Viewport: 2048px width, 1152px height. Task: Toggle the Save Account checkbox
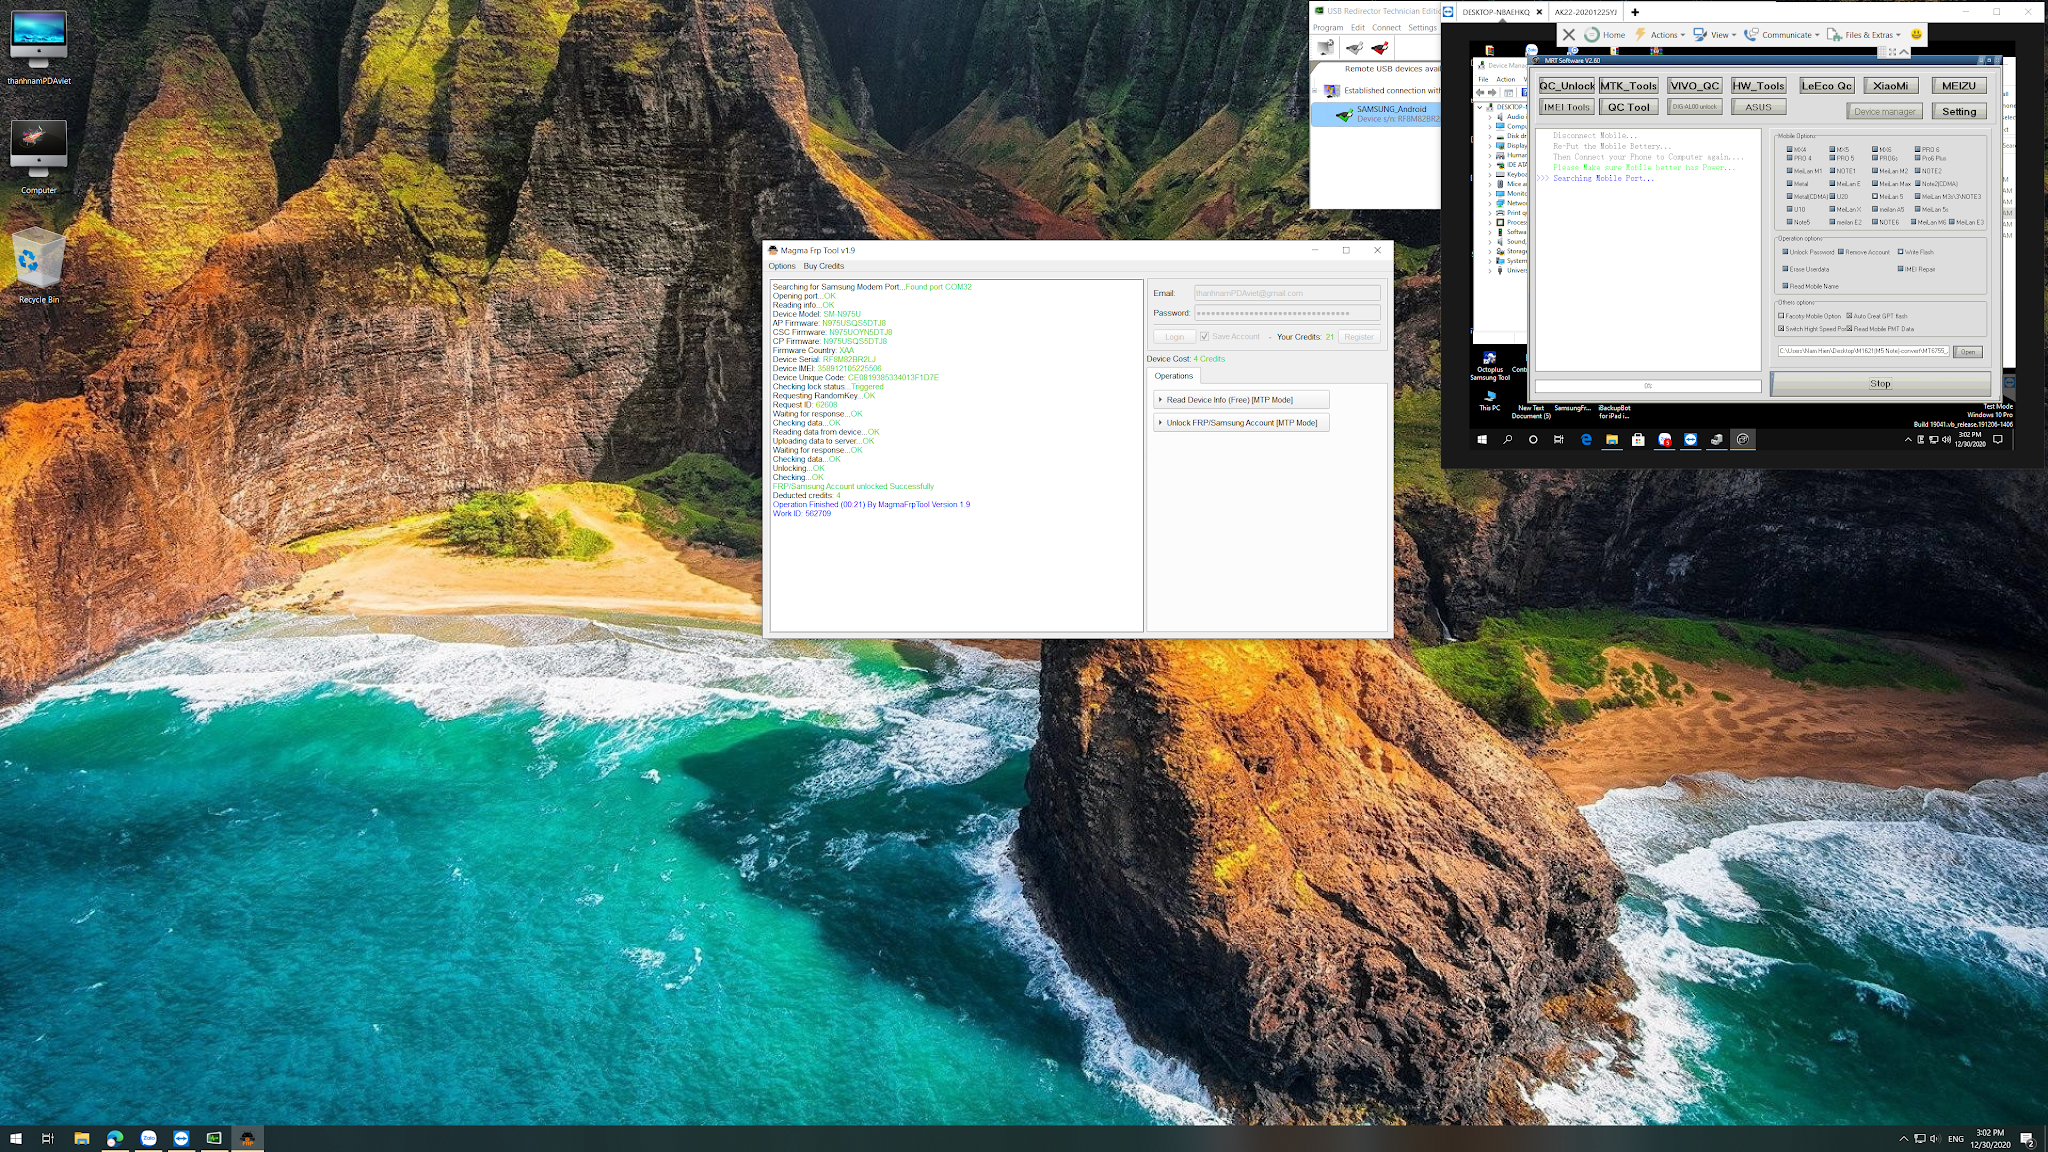click(1205, 337)
